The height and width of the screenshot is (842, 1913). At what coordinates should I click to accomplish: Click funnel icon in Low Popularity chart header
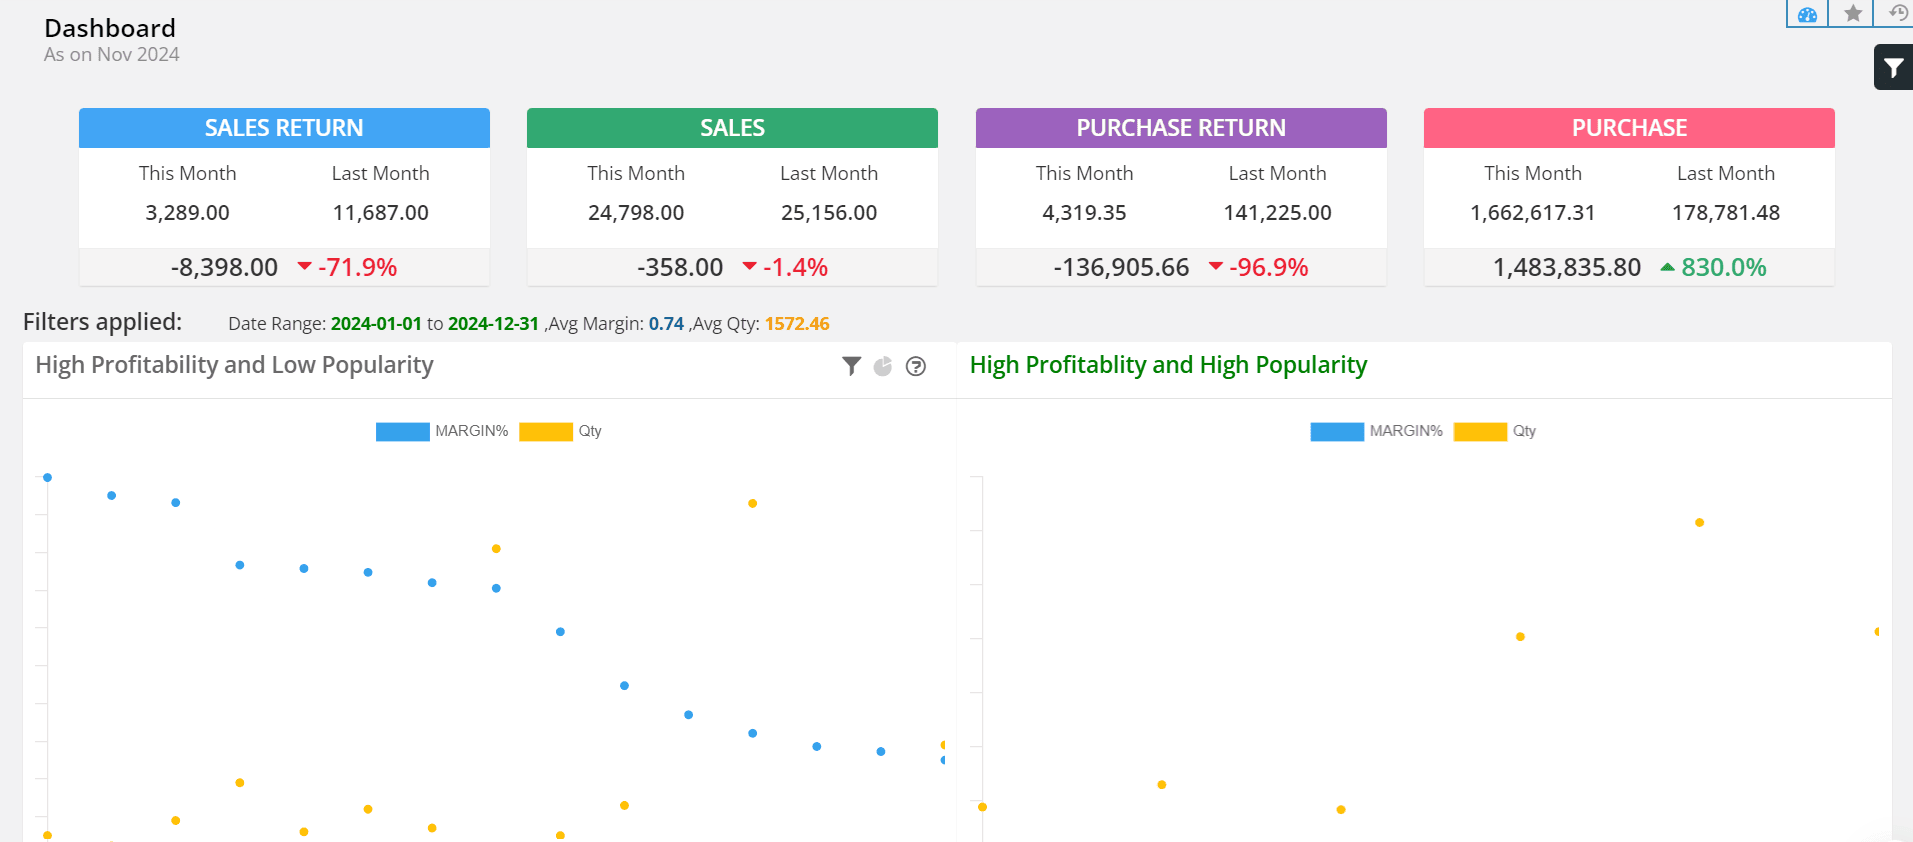tap(851, 366)
